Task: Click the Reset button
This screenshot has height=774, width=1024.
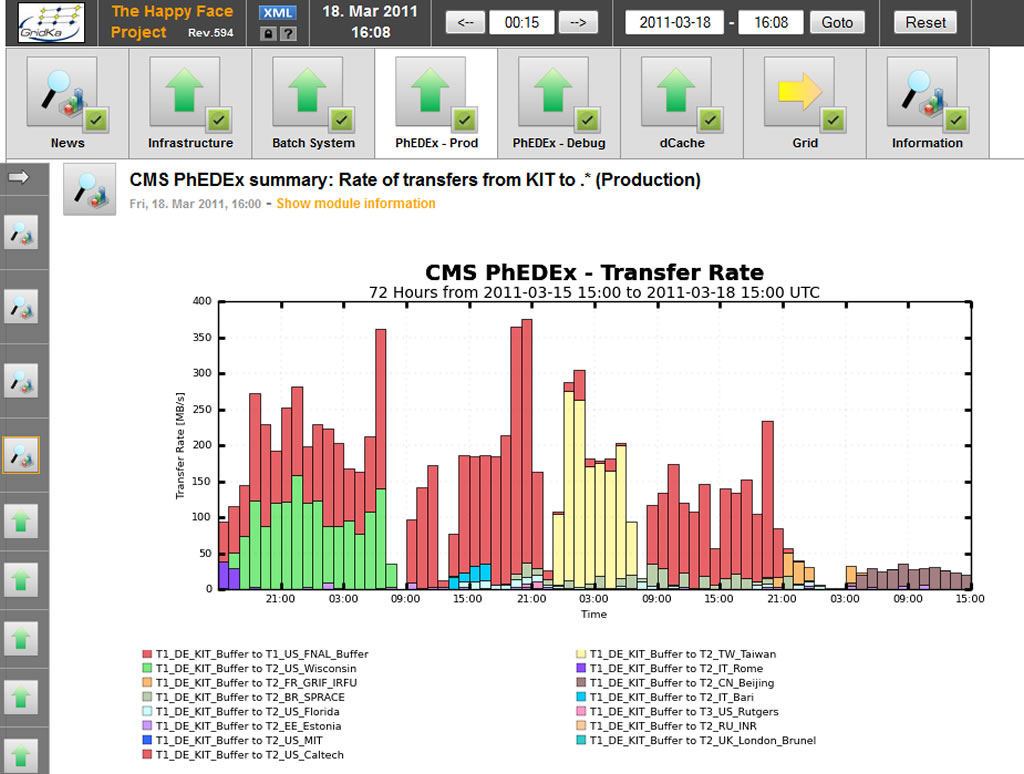Action: click(925, 22)
